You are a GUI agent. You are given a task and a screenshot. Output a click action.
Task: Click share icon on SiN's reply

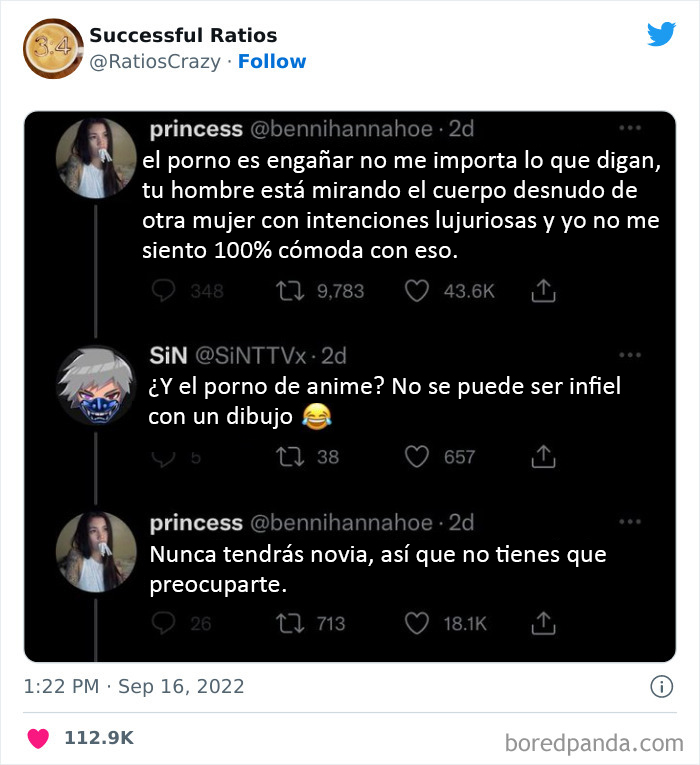tap(543, 457)
